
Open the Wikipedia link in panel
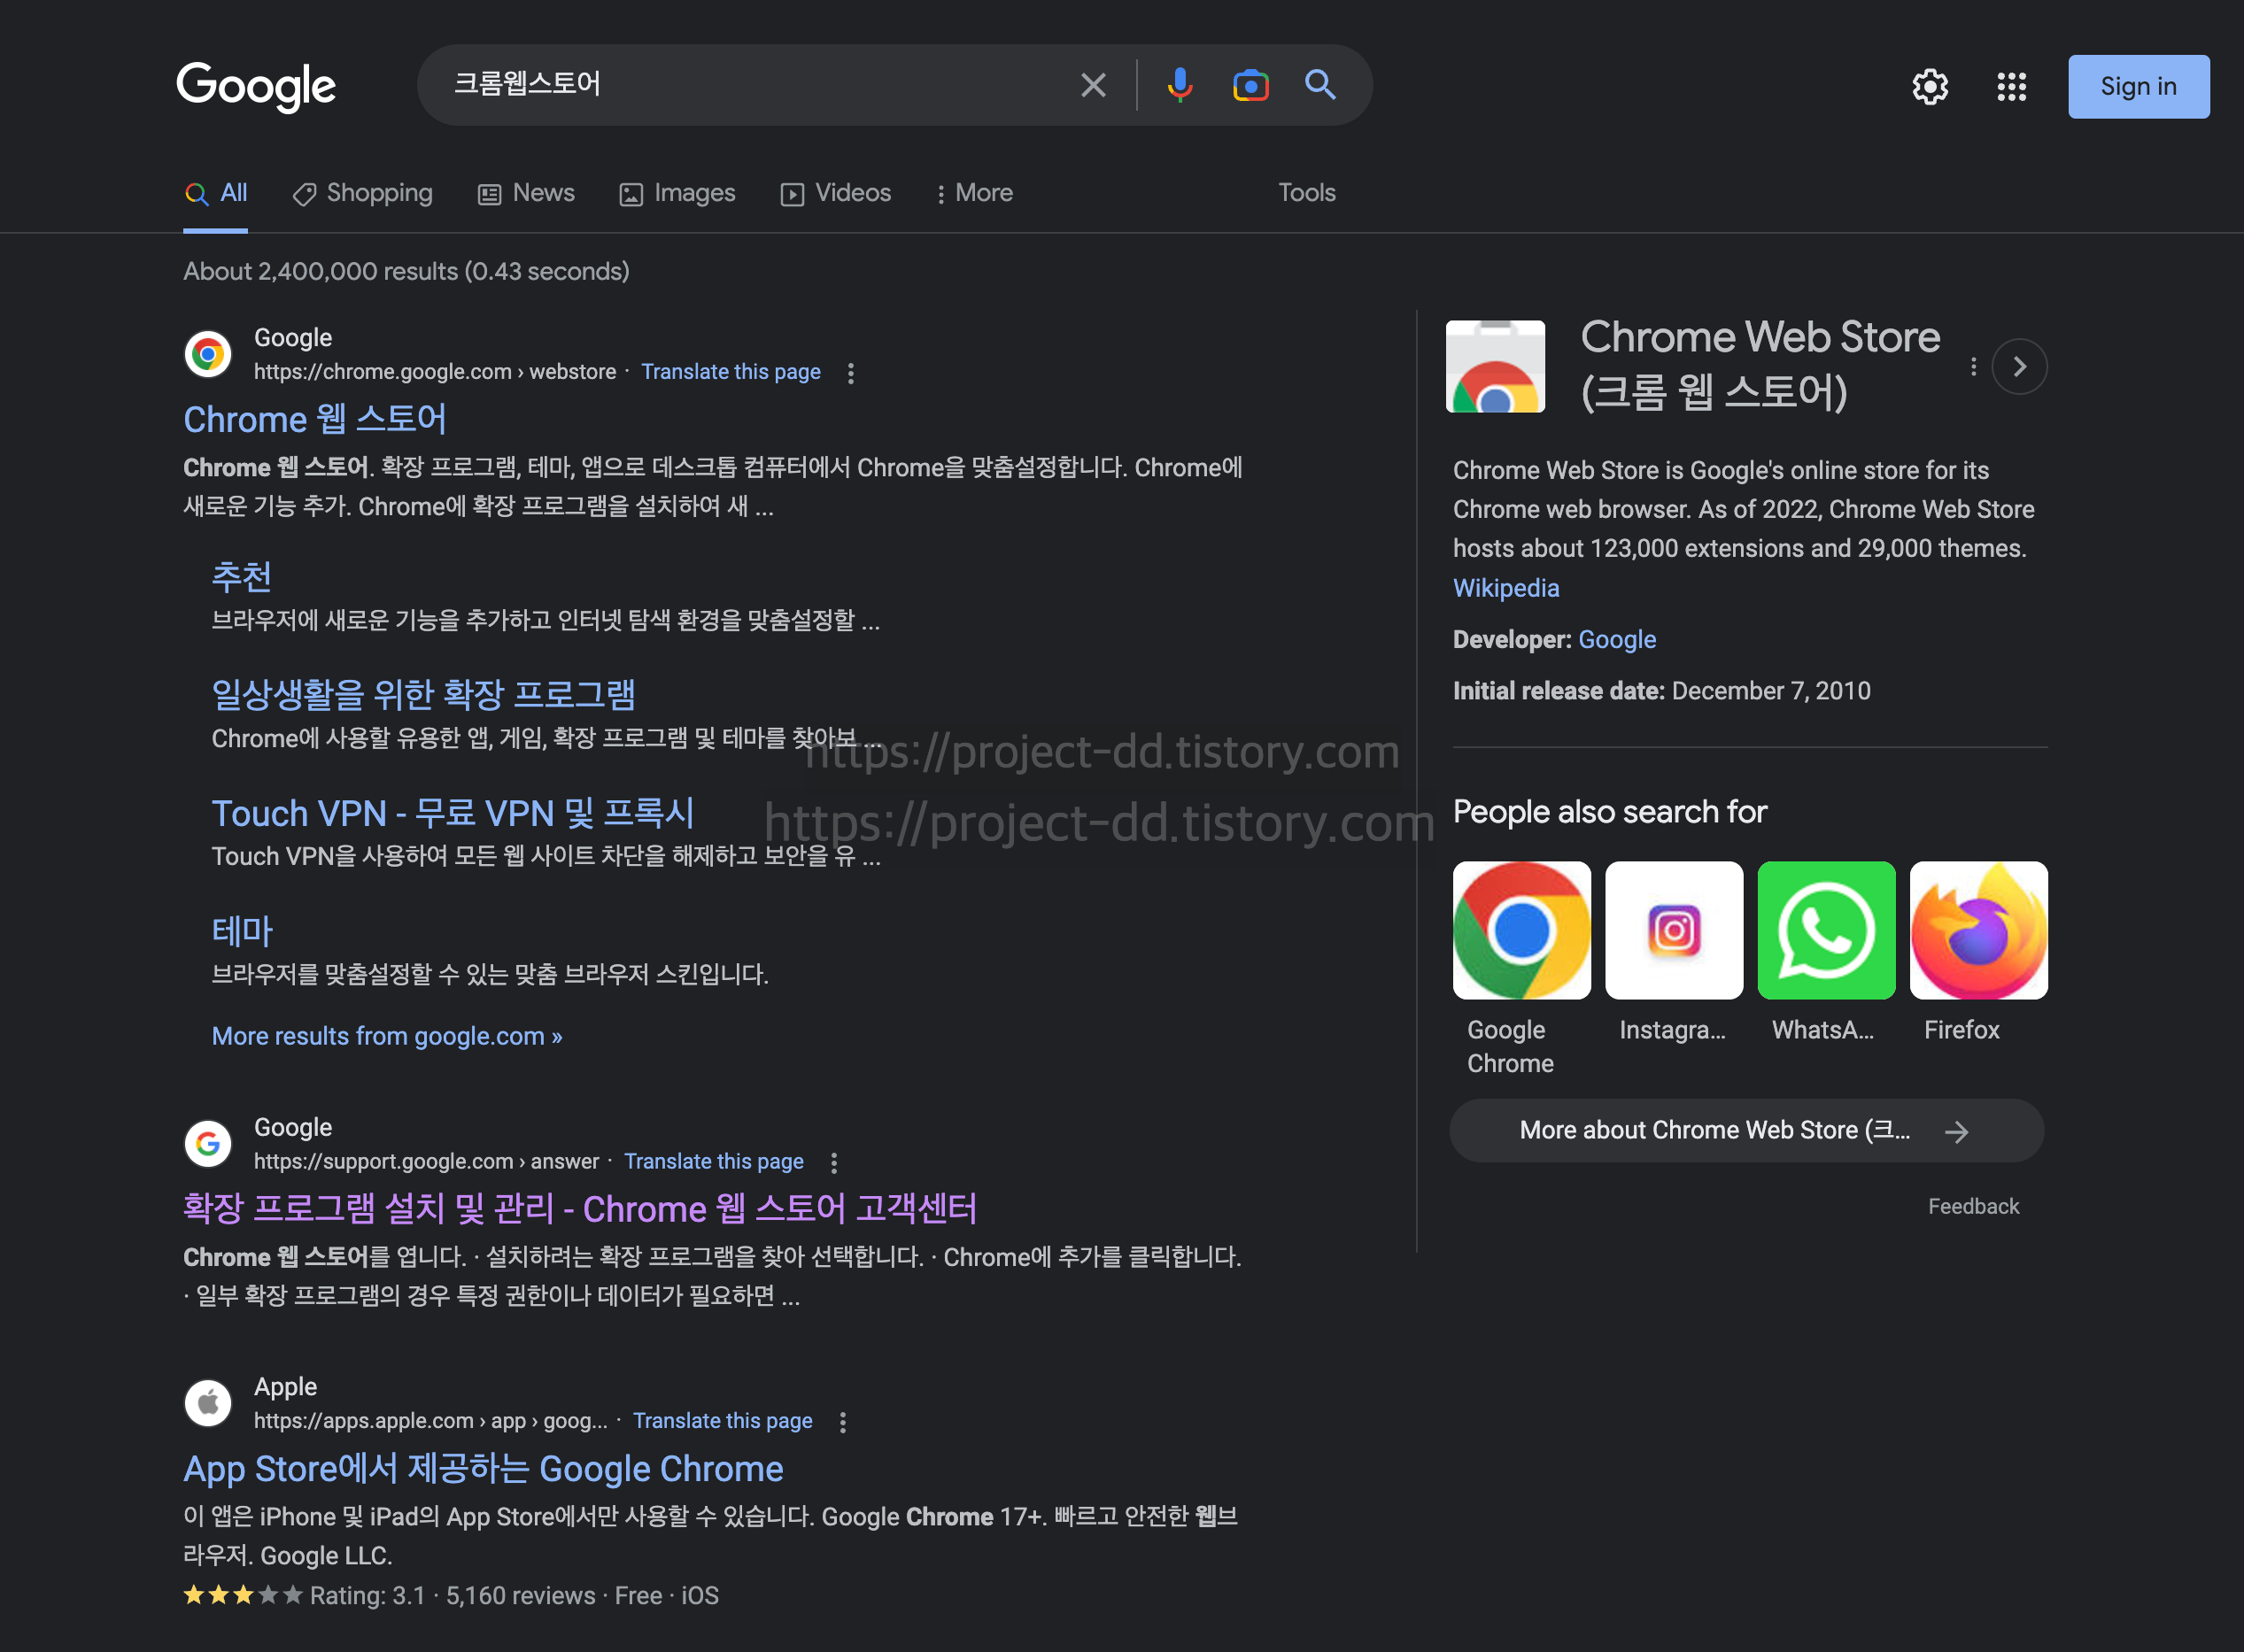pos(1505,588)
